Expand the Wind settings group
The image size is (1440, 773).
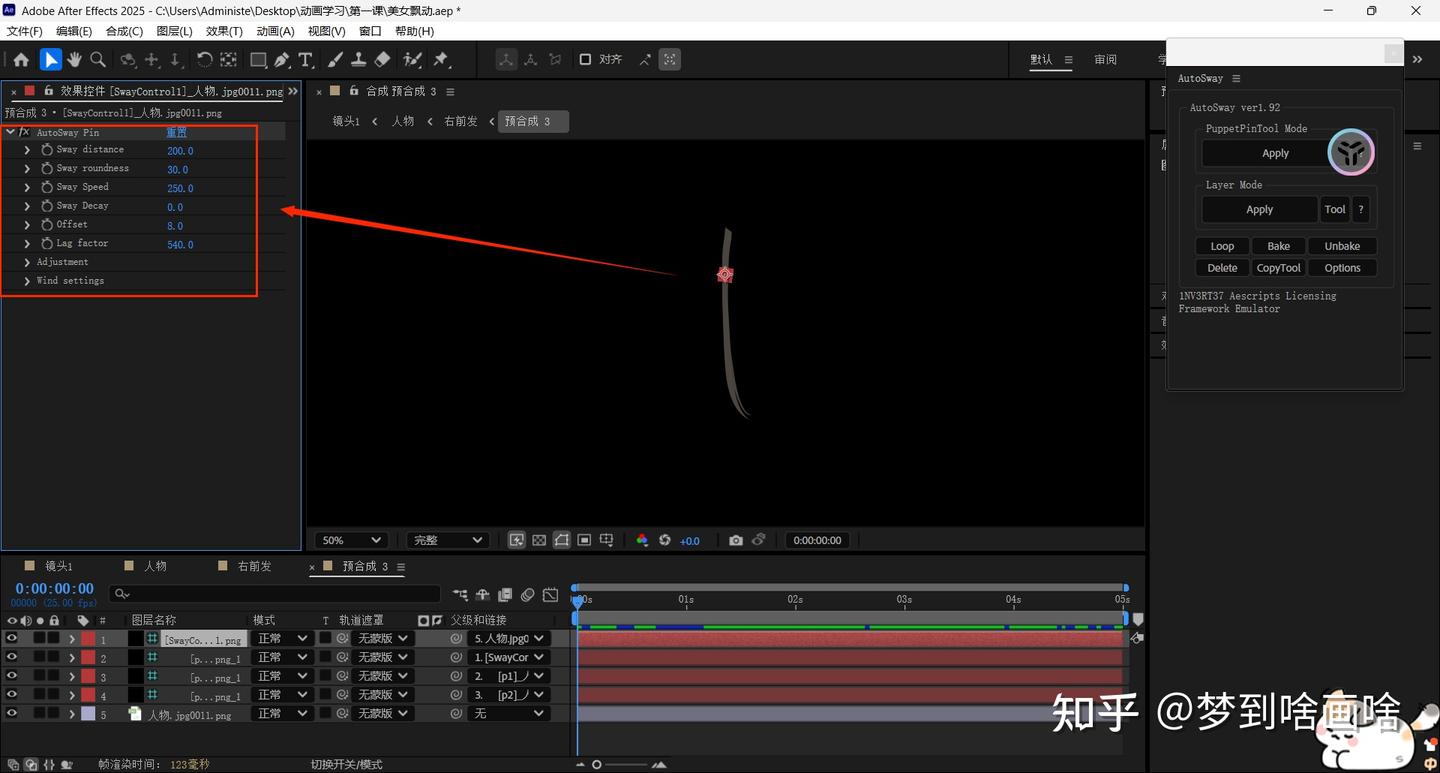coord(27,281)
